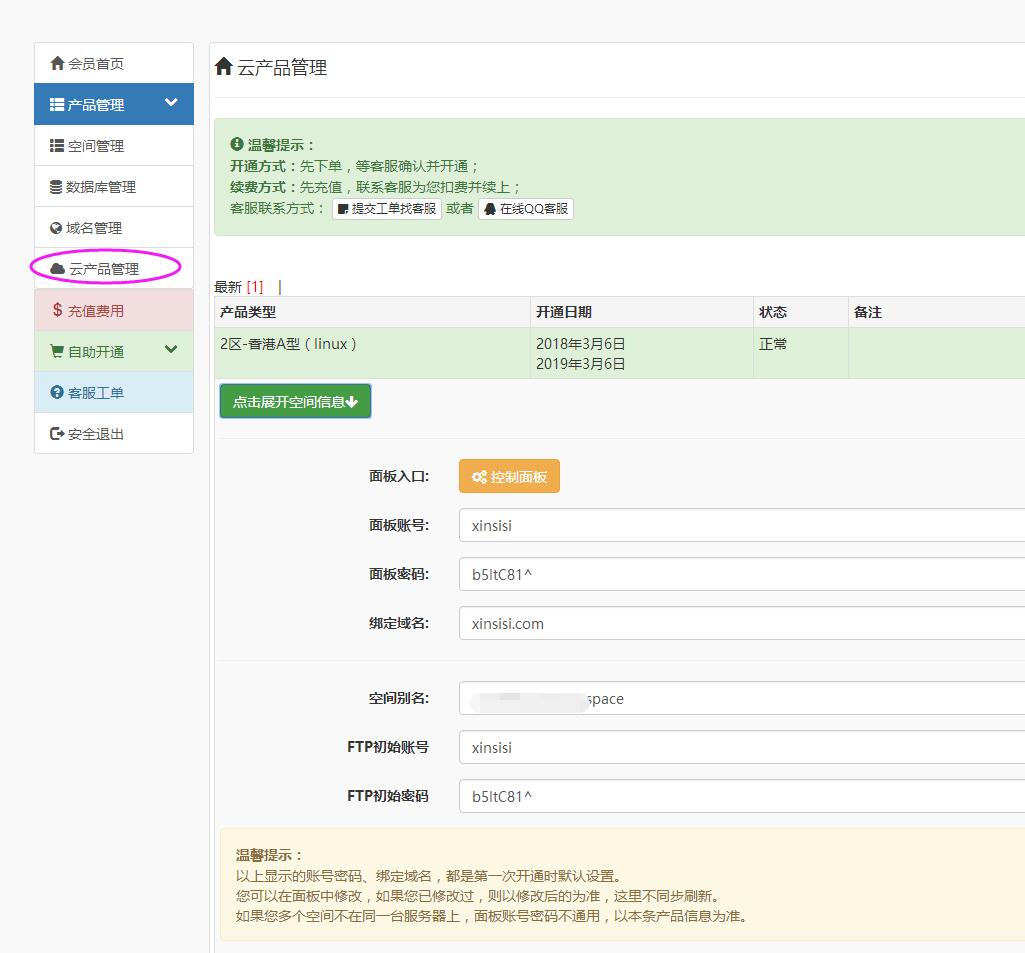This screenshot has height=953, width=1025.
Task: Click the 绑定域名 field xinsisi.com
Action: [x=742, y=623]
